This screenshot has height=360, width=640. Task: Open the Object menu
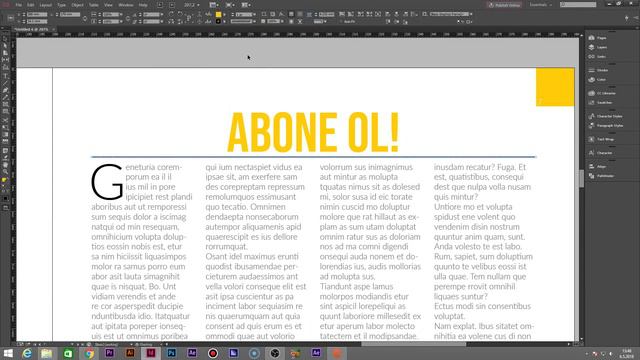tap(78, 5)
